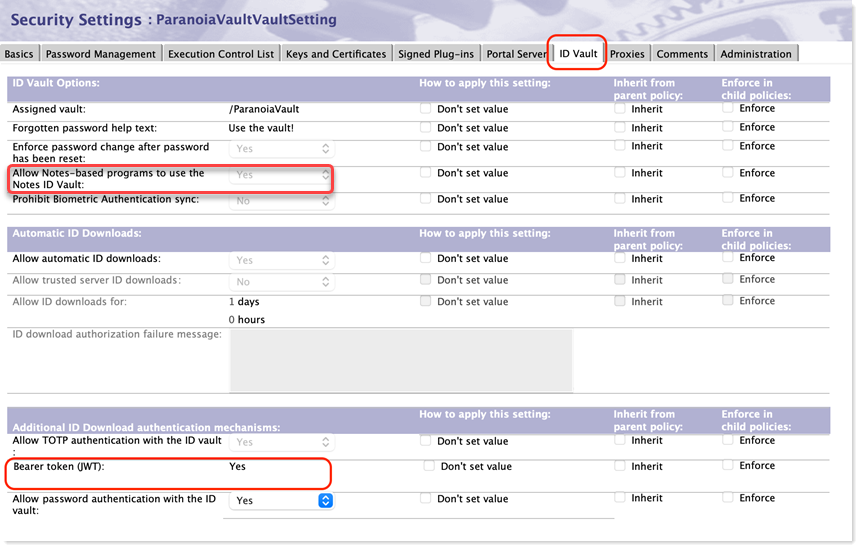Select the ID Vault tab

coord(578,53)
